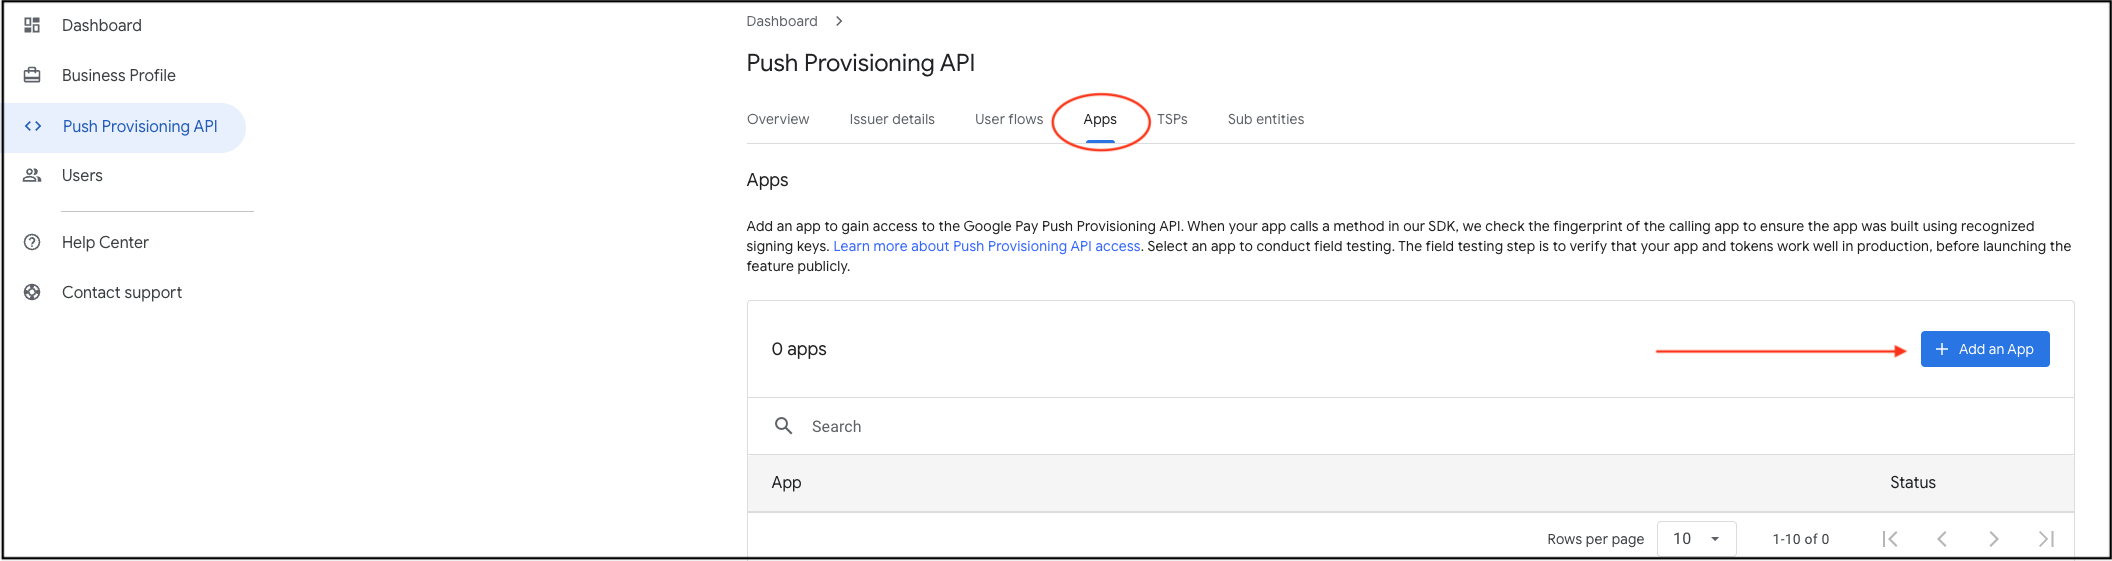Click the '1-10 of 0' pagination text
Image resolution: width=2112 pixels, height=561 pixels.
1801,539
